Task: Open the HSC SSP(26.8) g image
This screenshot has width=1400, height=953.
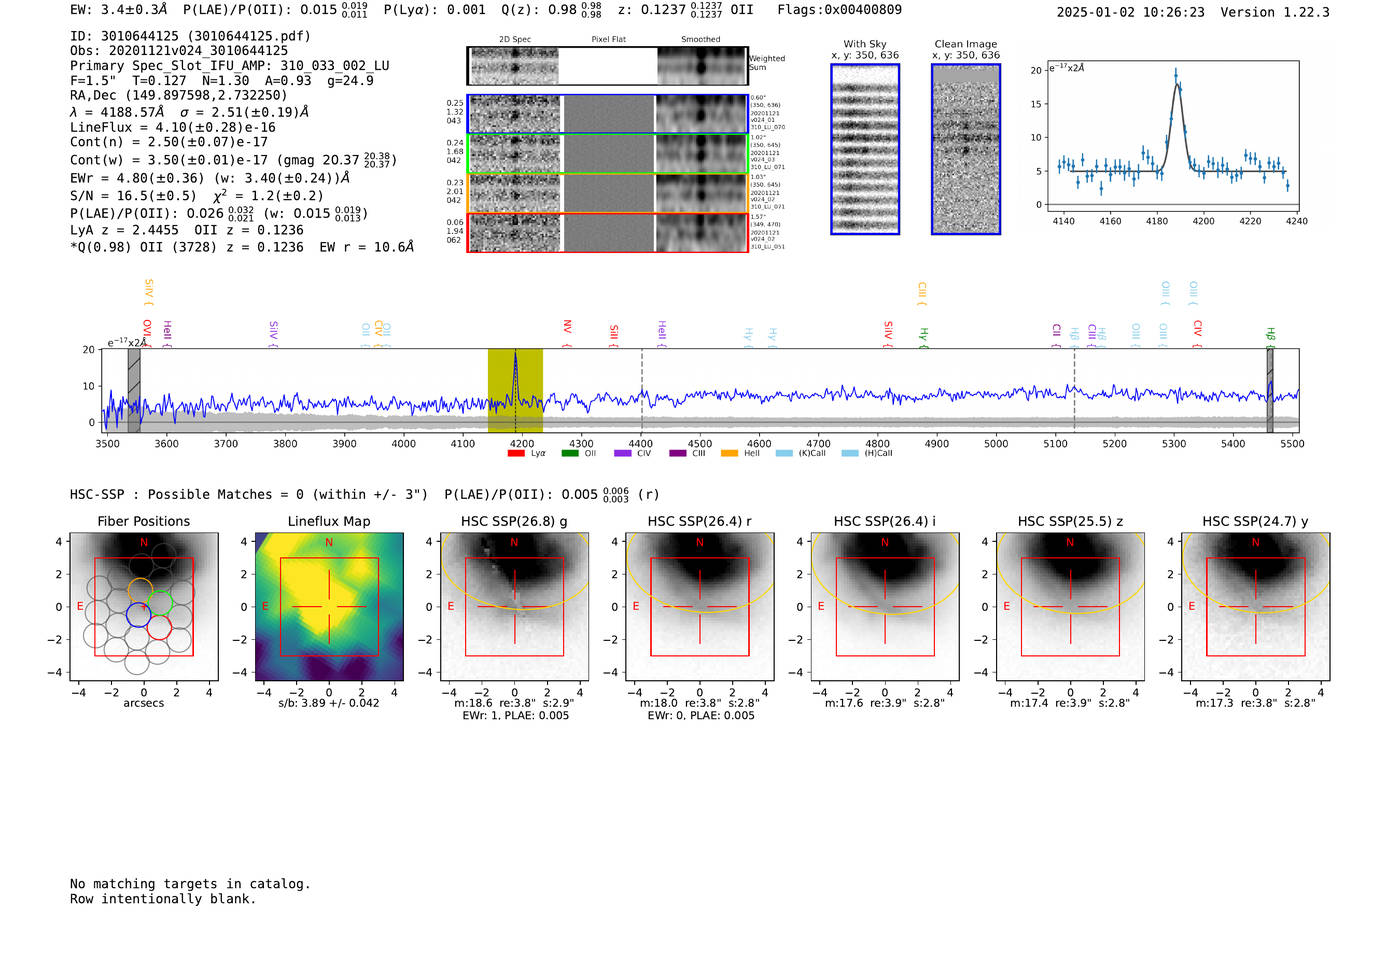Action: (x=515, y=606)
